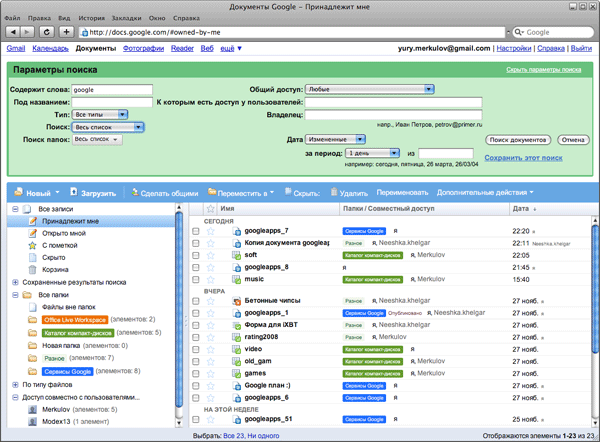Open the Gmail link in top navigation

(16, 48)
